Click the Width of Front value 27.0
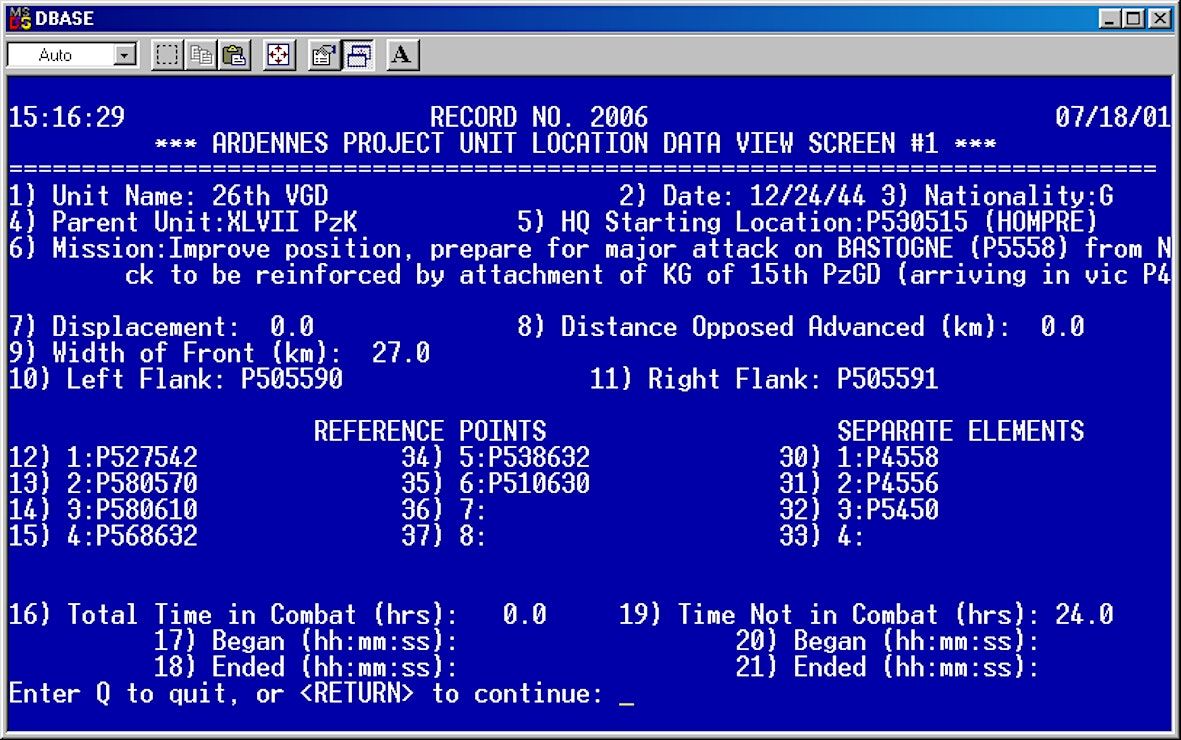This screenshot has height=740, width=1181. tap(400, 352)
